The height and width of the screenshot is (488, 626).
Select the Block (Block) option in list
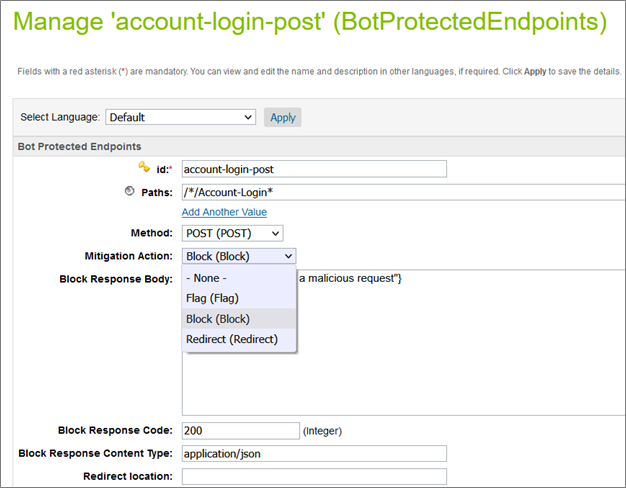[x=218, y=319]
